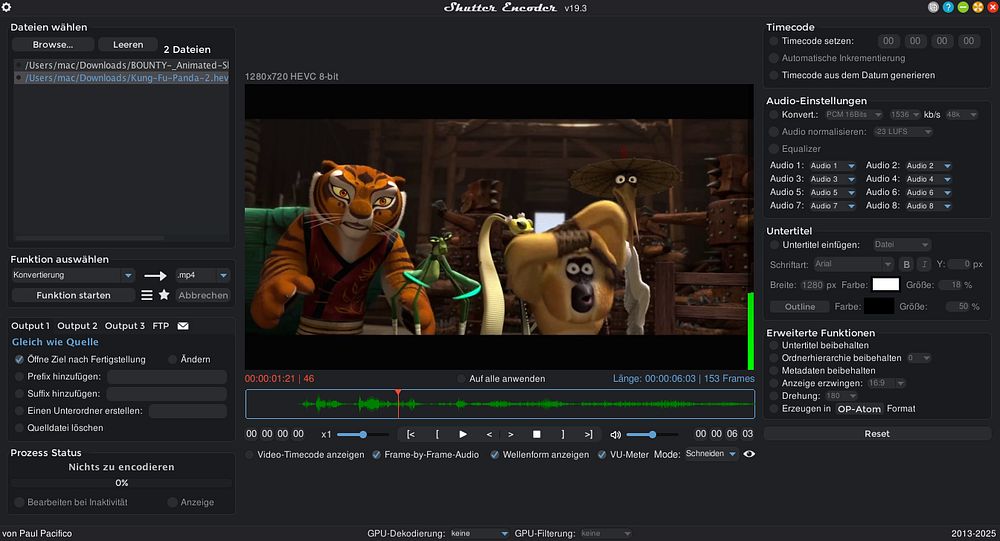The height and width of the screenshot is (541, 1000).
Task: Enable Audio normalisieren option
Action: (774, 131)
